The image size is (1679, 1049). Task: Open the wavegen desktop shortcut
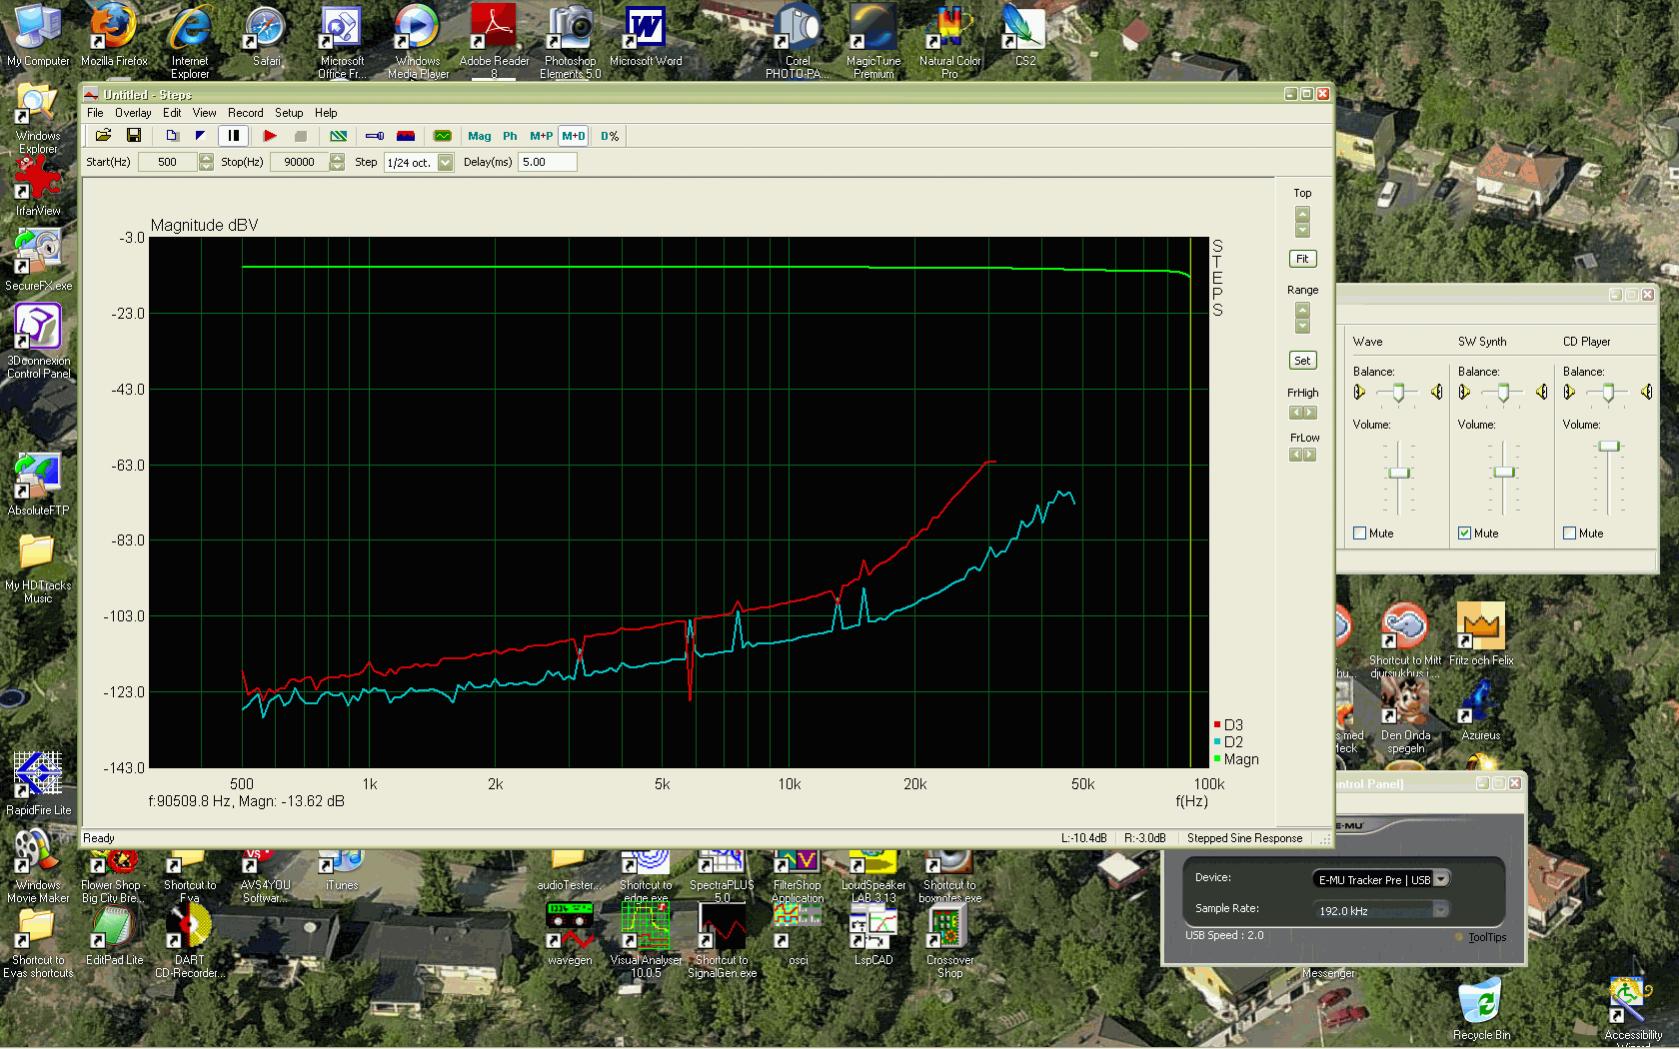pos(569,936)
